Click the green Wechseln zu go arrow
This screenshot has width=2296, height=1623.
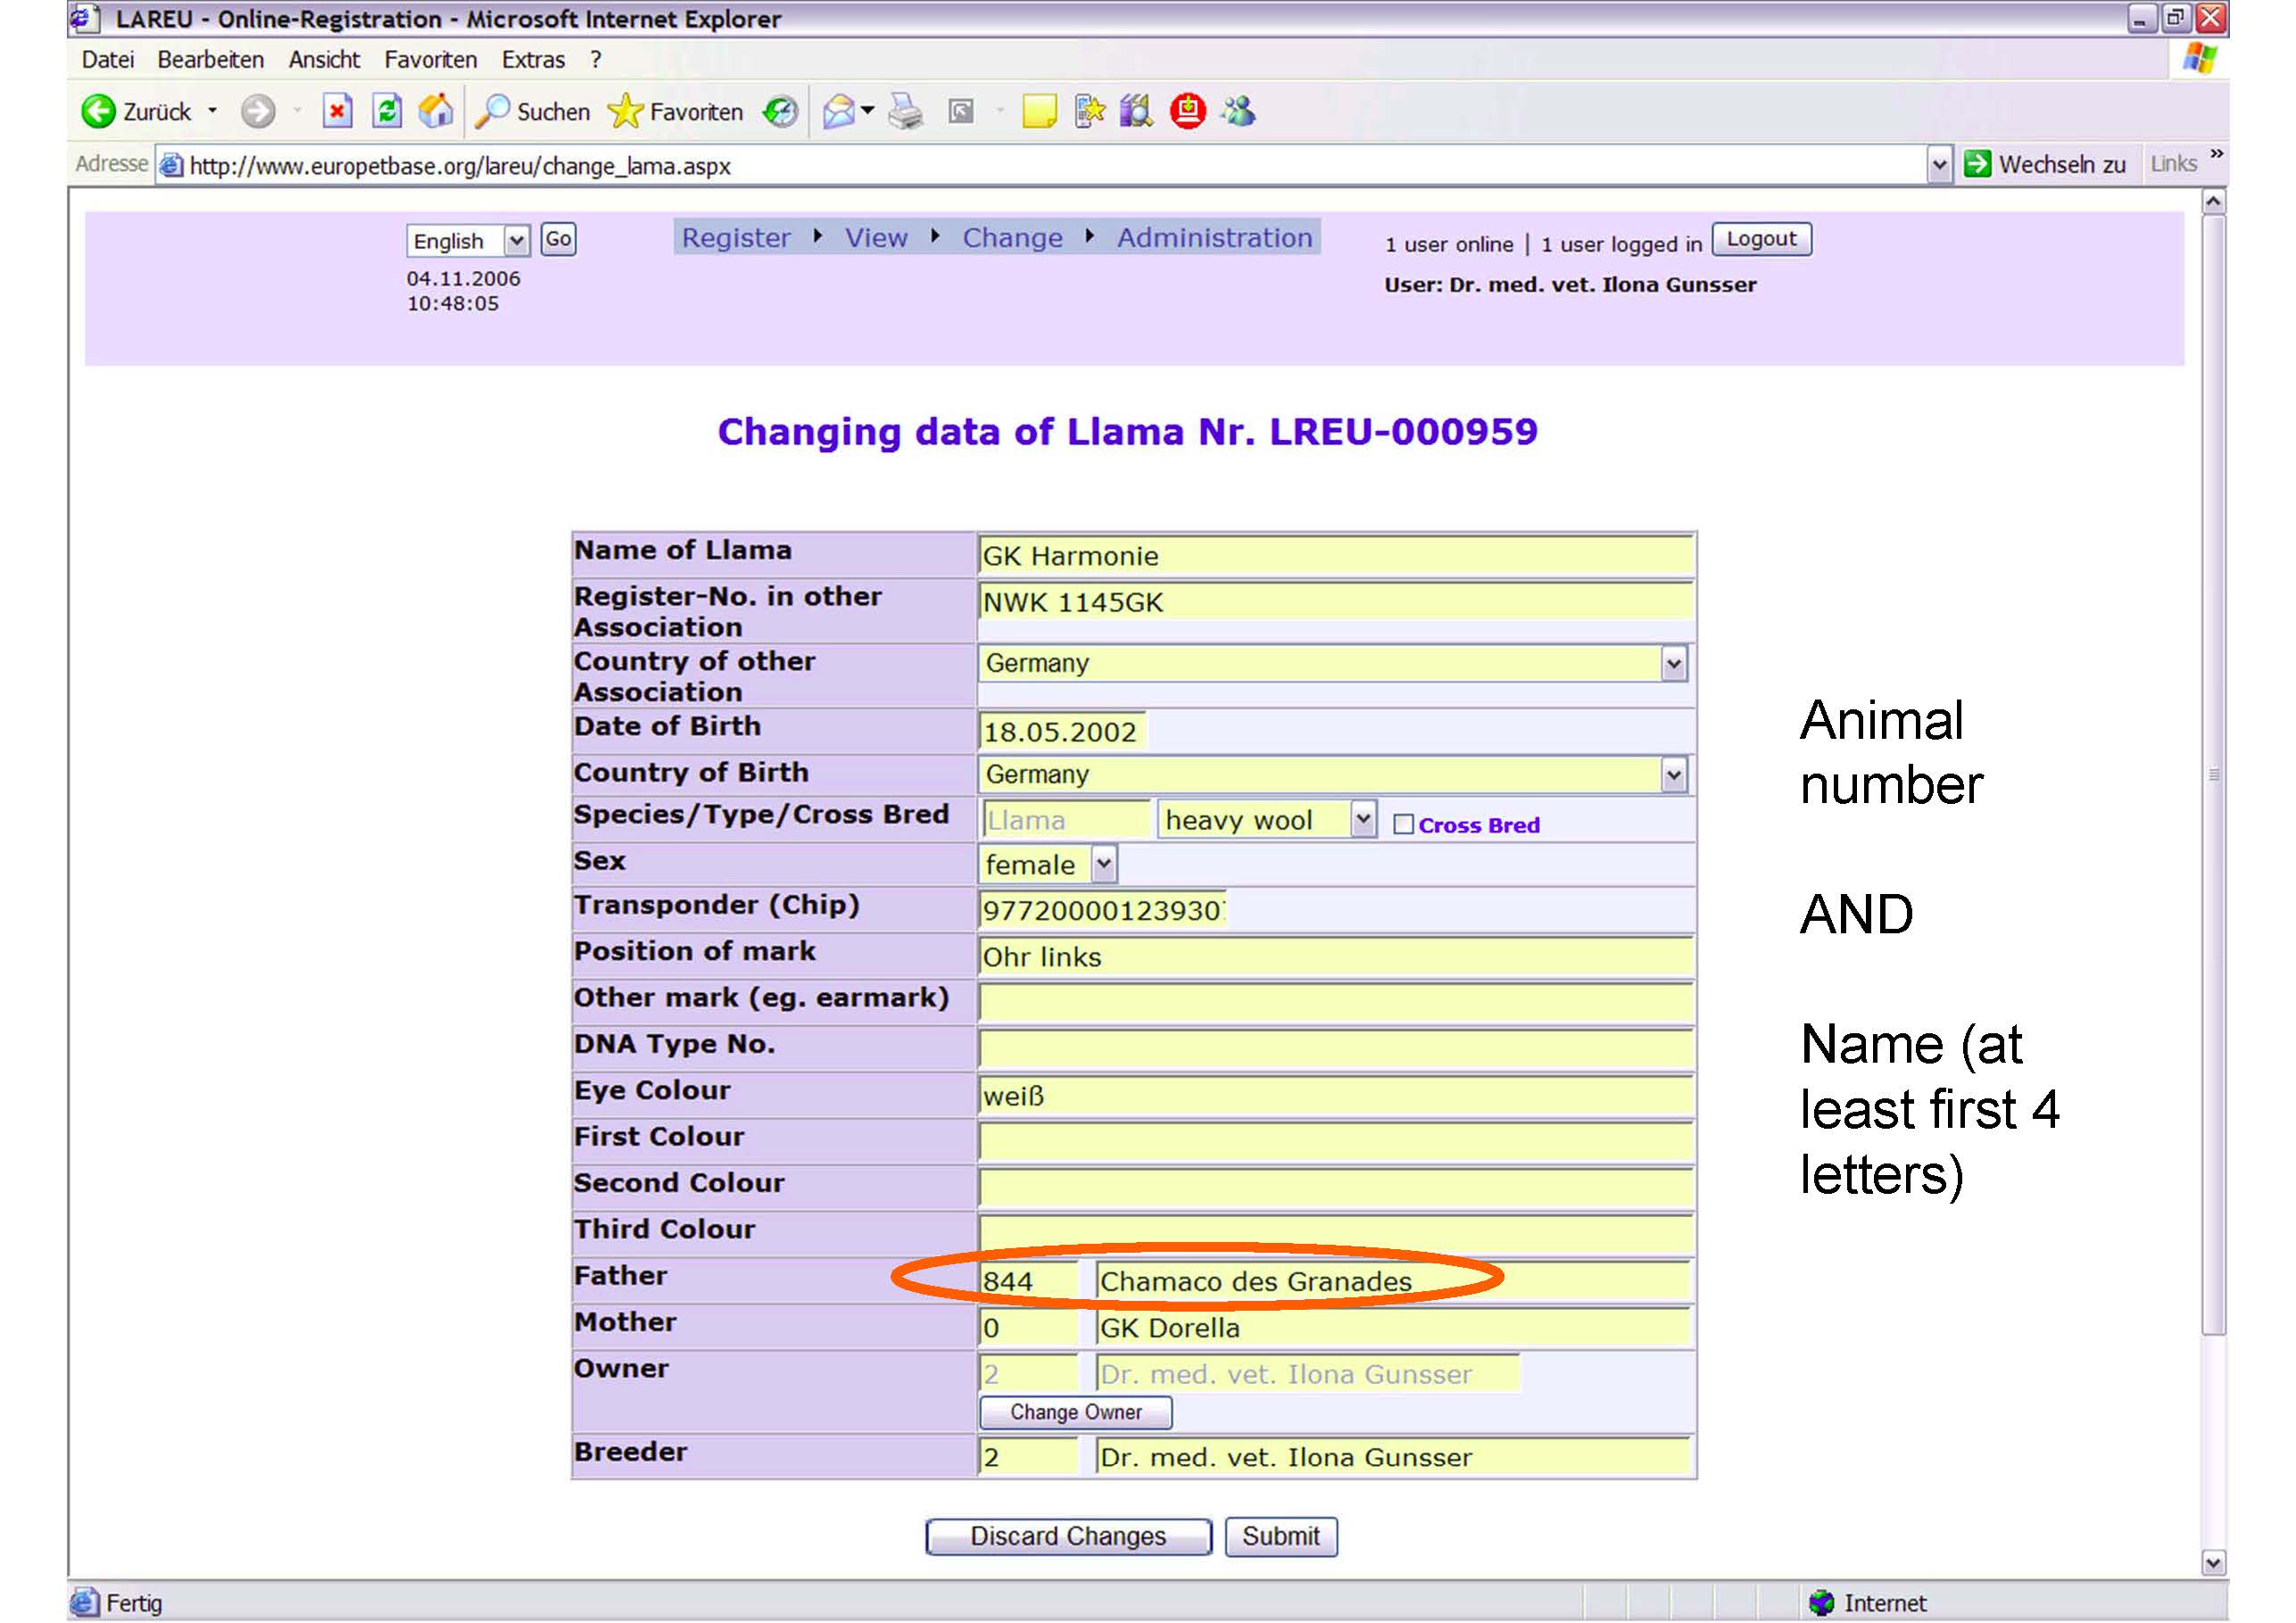click(1977, 164)
